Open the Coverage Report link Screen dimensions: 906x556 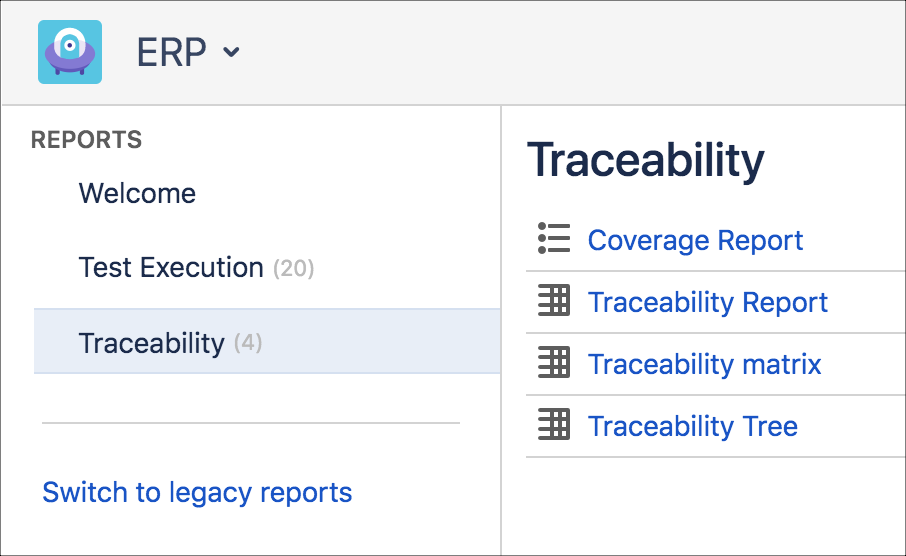(695, 240)
